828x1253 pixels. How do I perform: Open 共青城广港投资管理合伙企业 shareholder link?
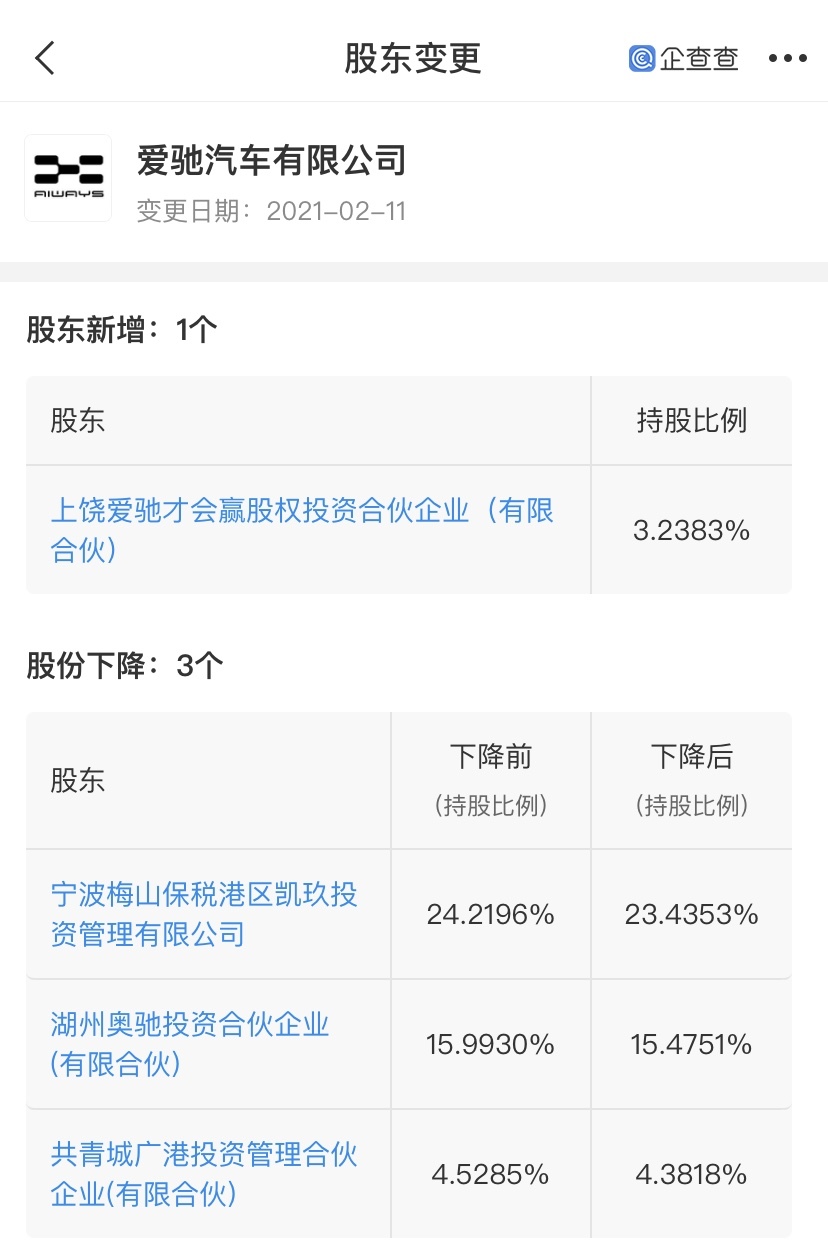[x=204, y=1174]
